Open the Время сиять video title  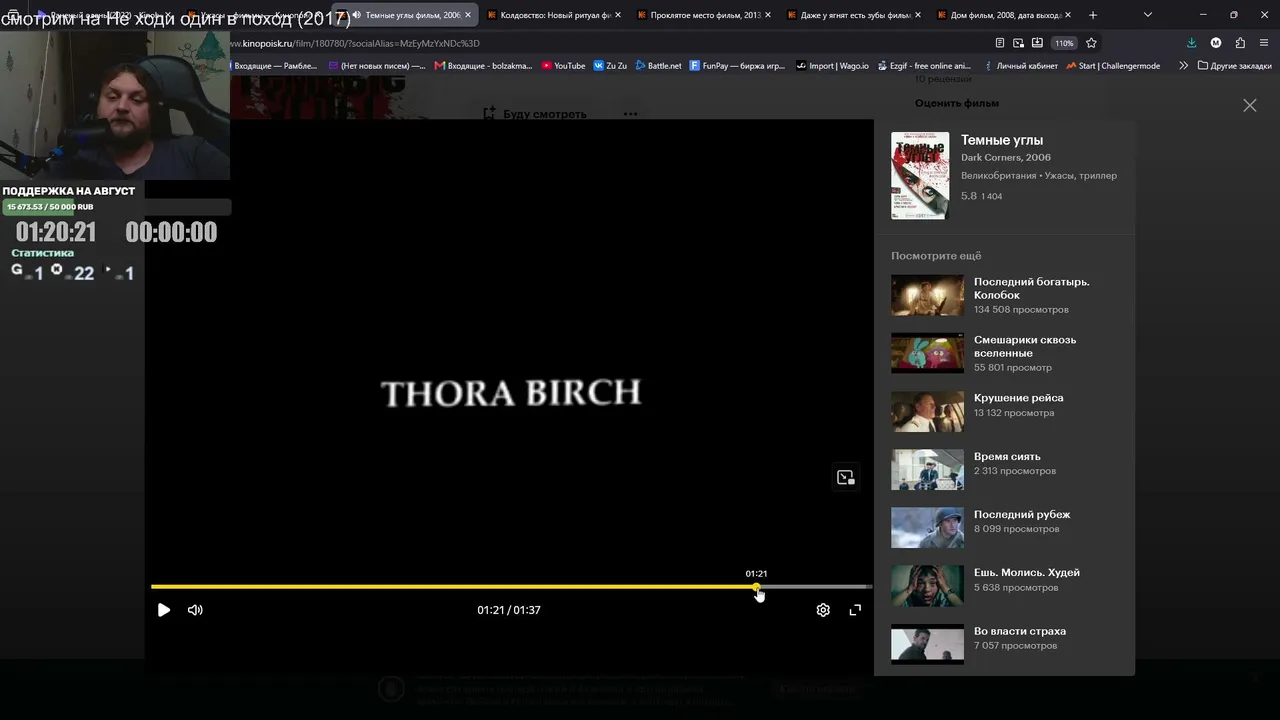(x=1007, y=456)
